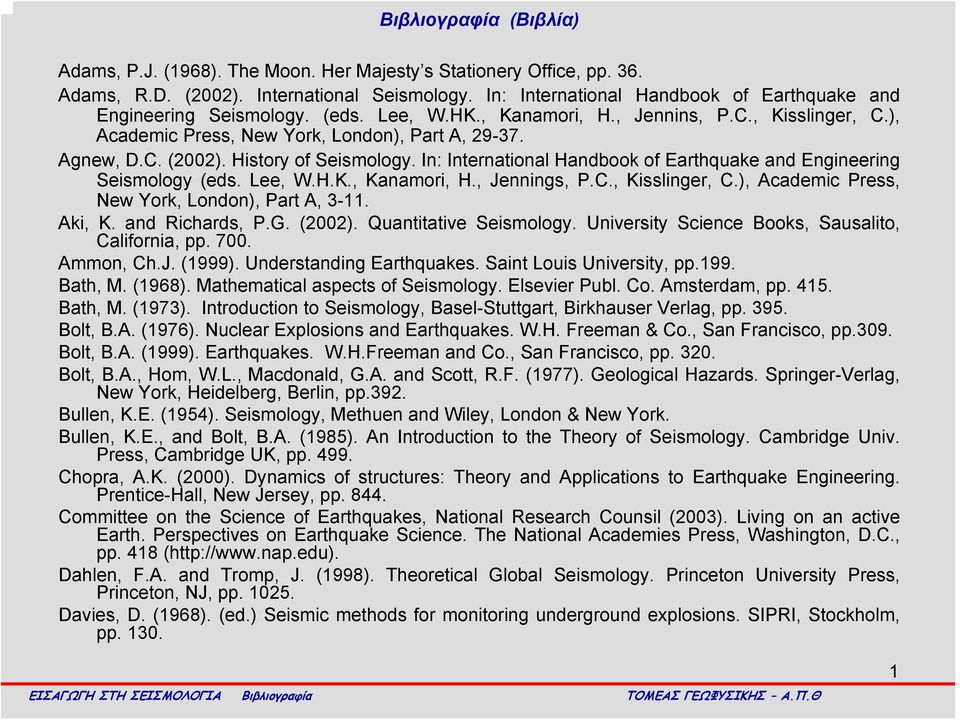960x720 pixels.
Task: Select the Committee on the Science of Earthquakes entry
Action: point(479,535)
